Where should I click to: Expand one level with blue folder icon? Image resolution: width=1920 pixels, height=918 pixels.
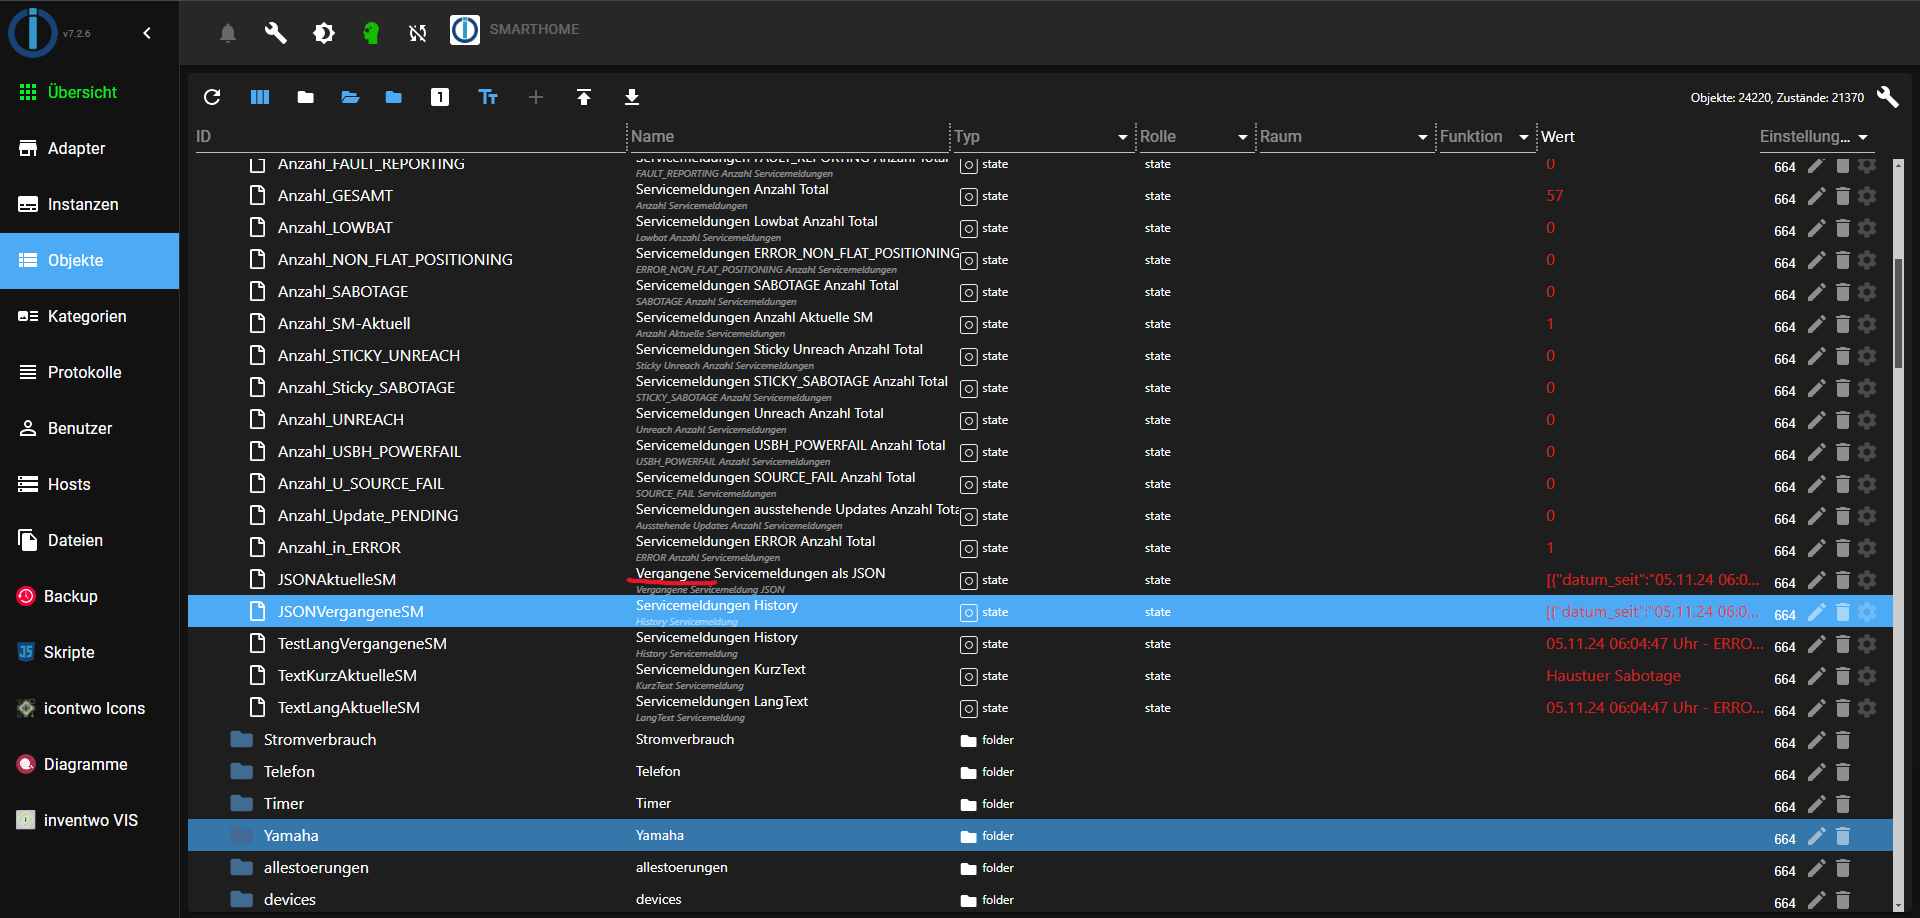pos(394,97)
